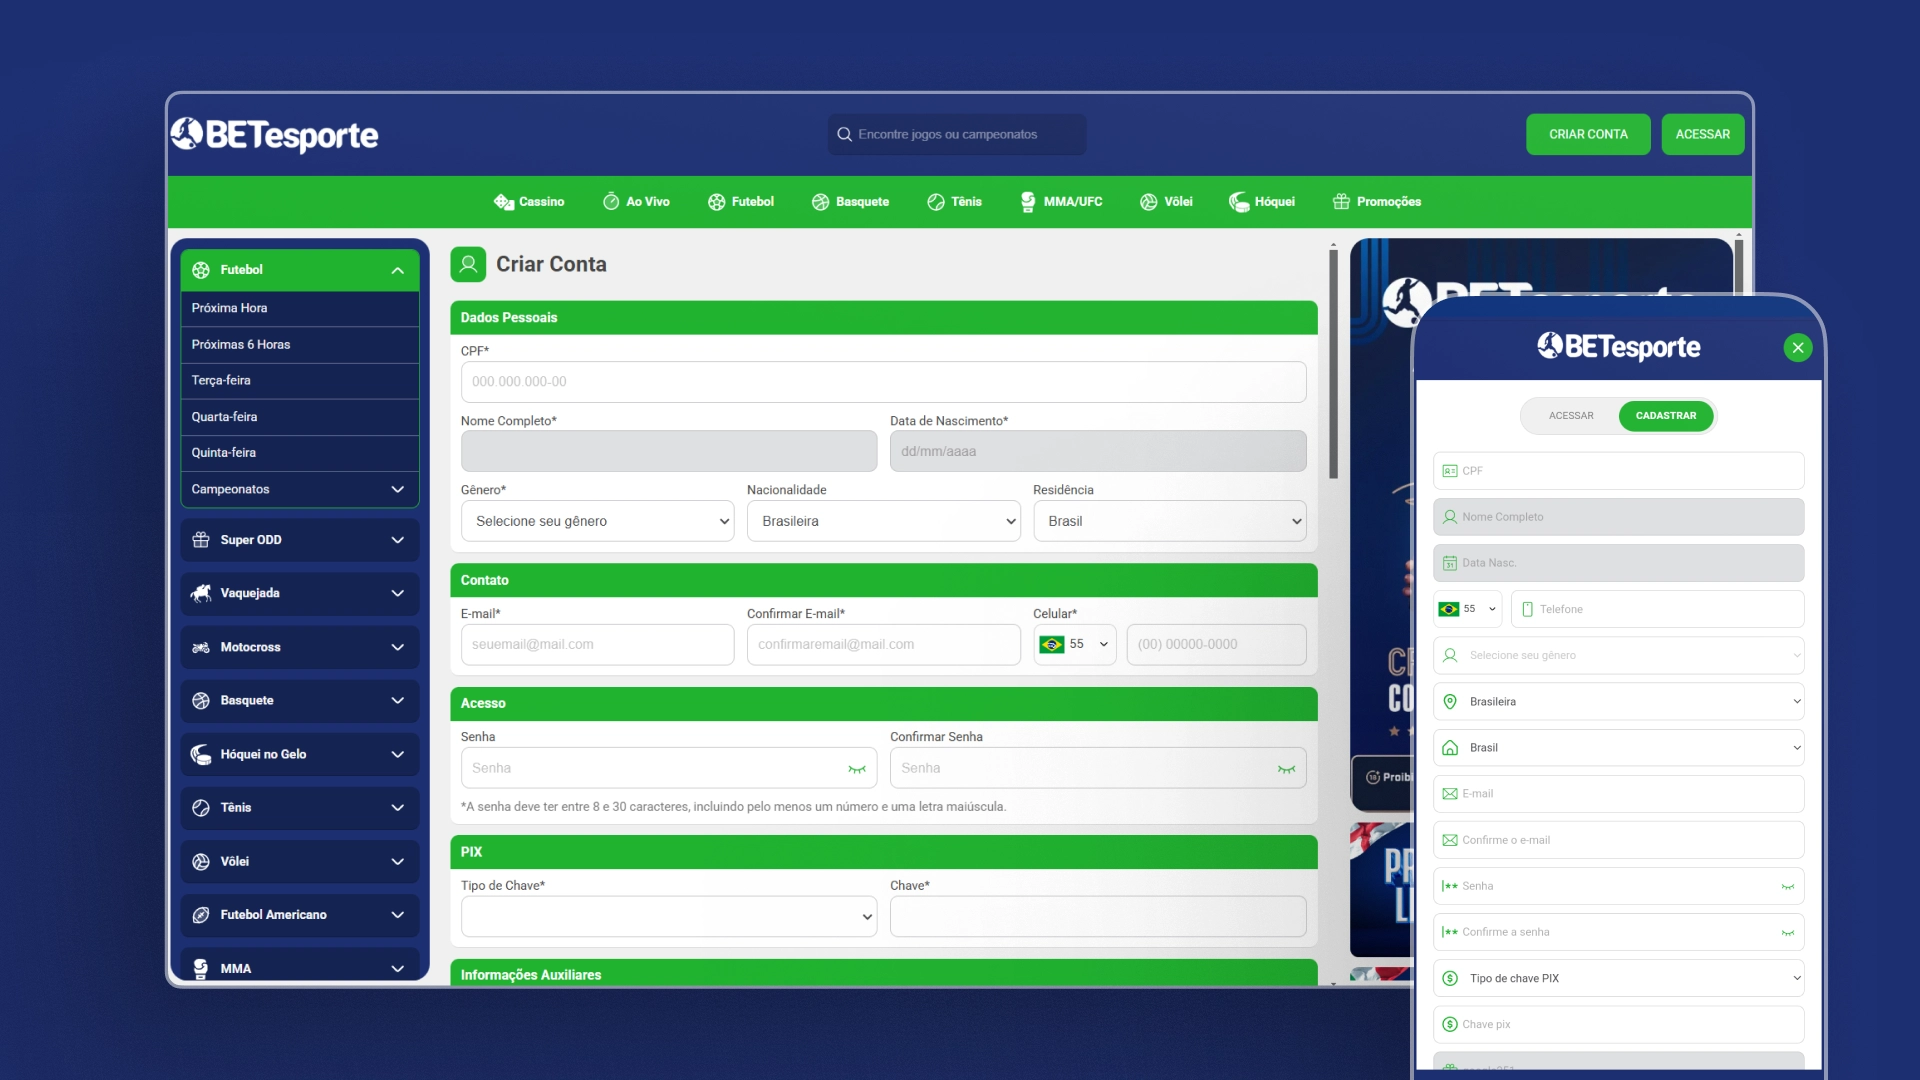Click the Vaquejada horse icon in sidebar
Screen dimensions: 1920x1080
(201, 593)
